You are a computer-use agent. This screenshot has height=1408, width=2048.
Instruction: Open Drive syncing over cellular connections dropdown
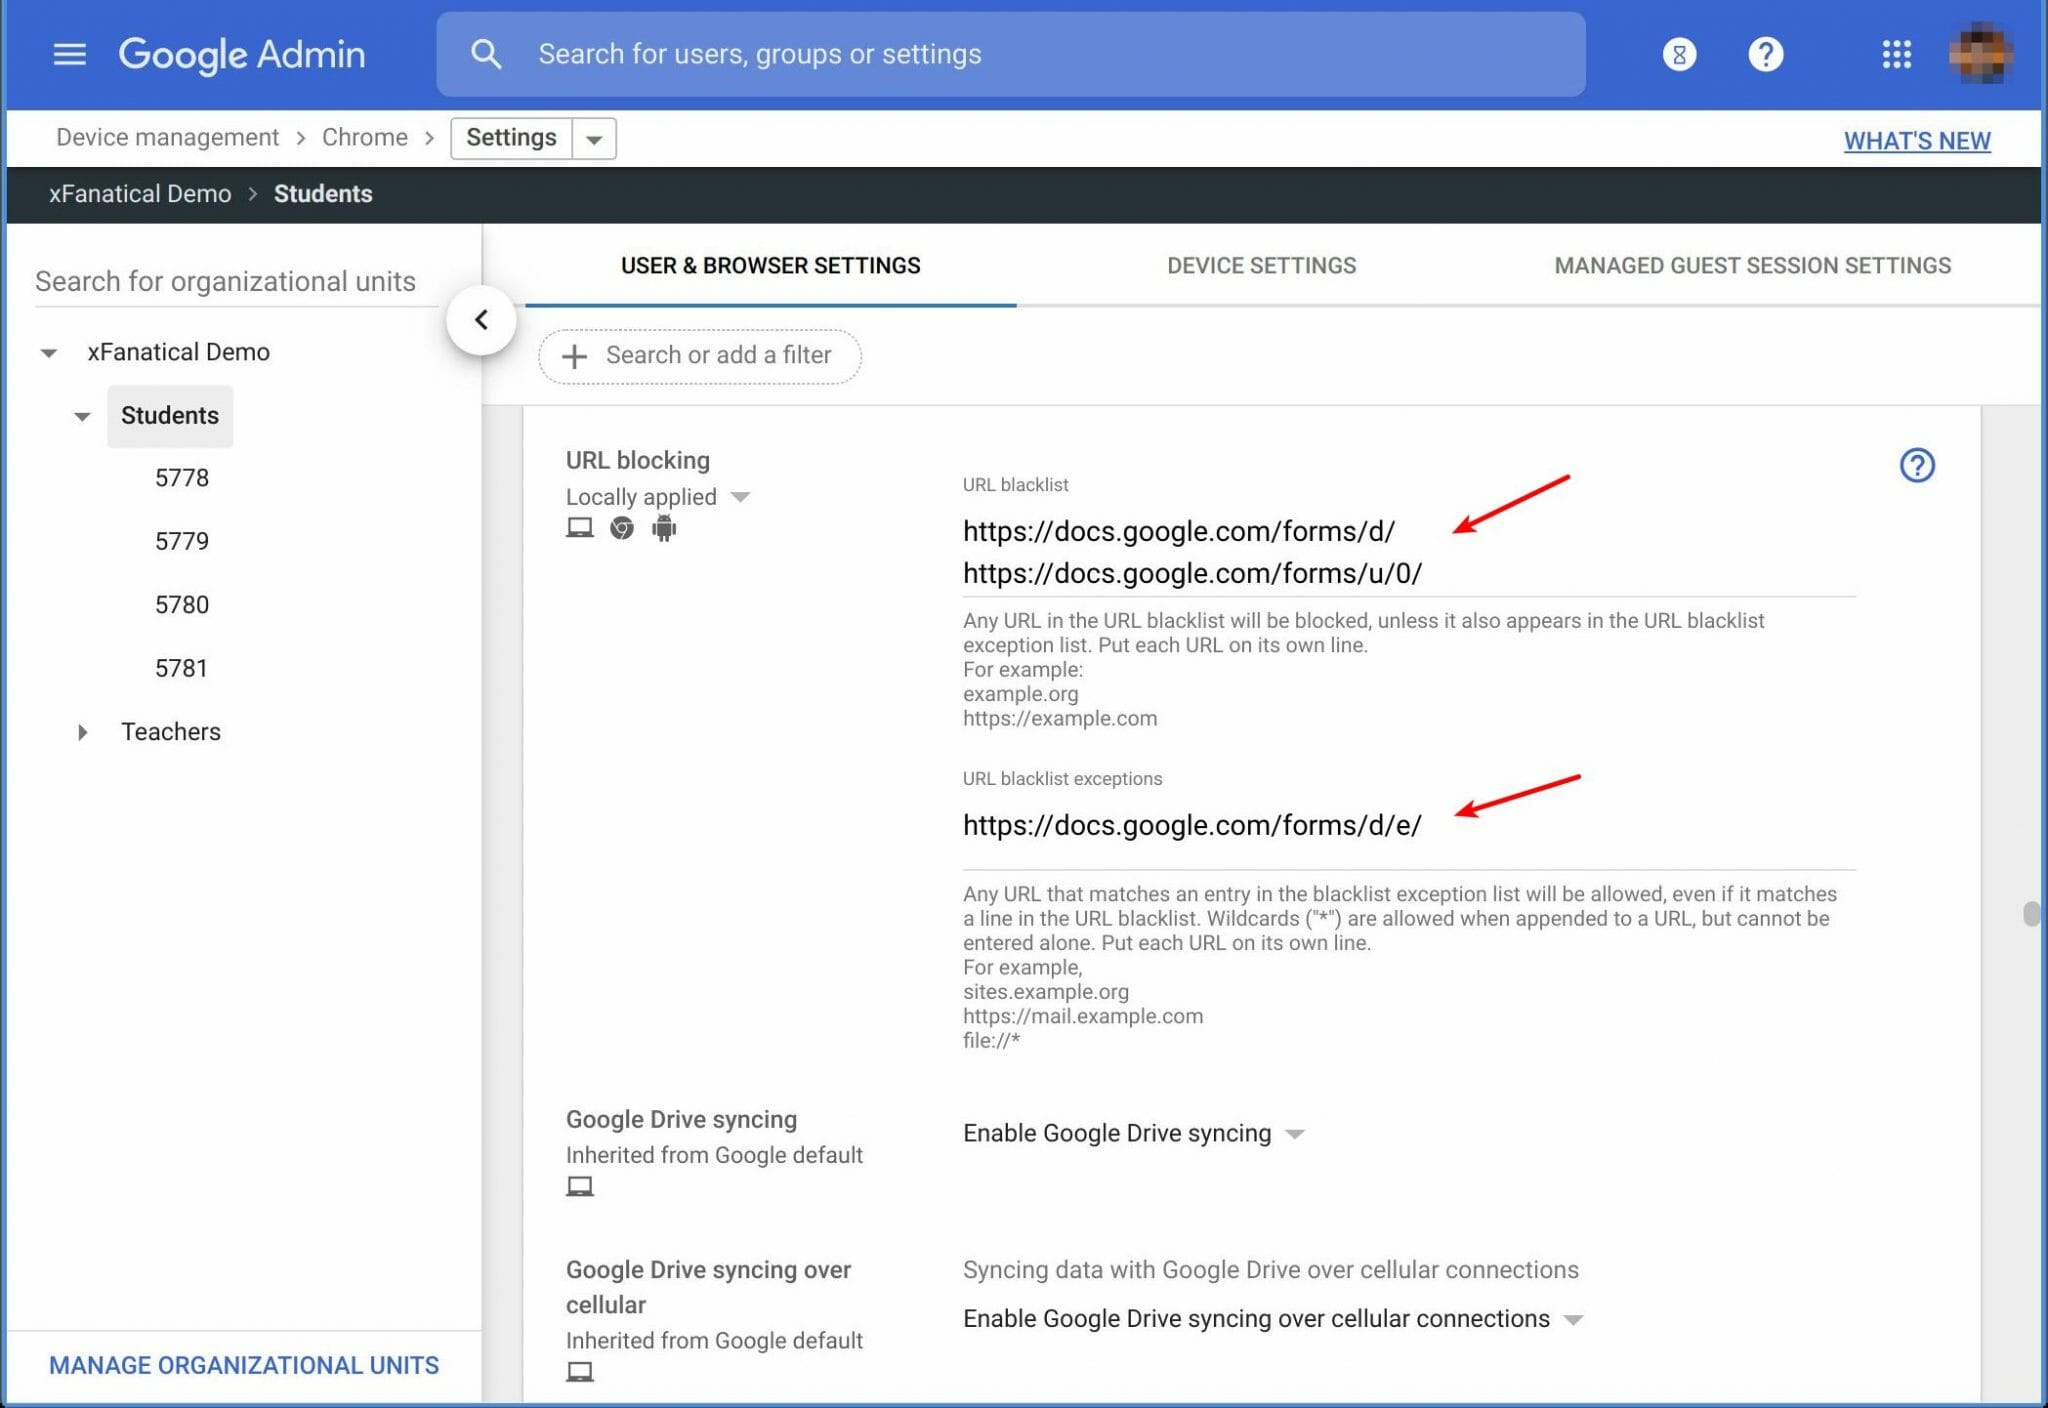1273,1318
